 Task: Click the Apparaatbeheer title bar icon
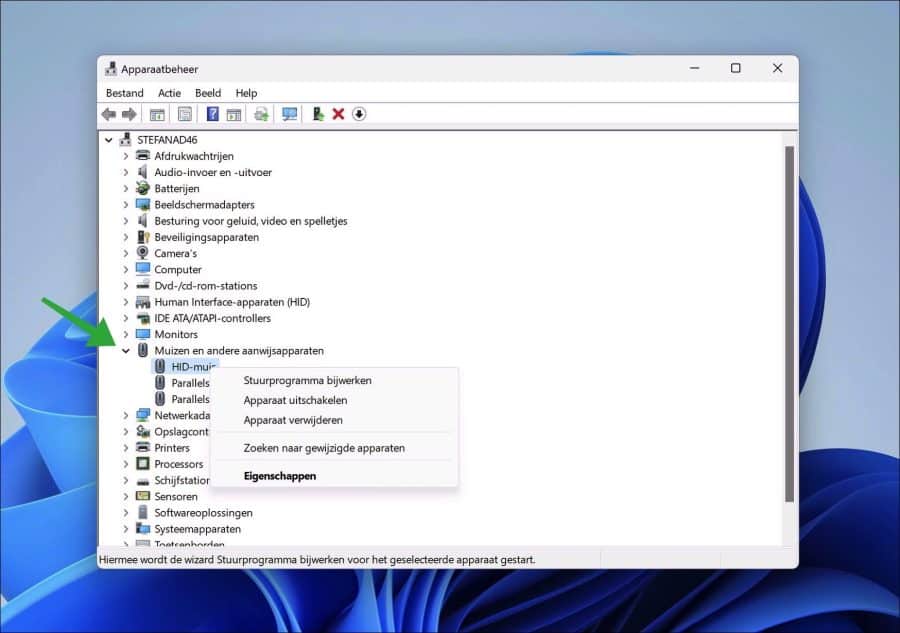pyautogui.click(x=111, y=69)
